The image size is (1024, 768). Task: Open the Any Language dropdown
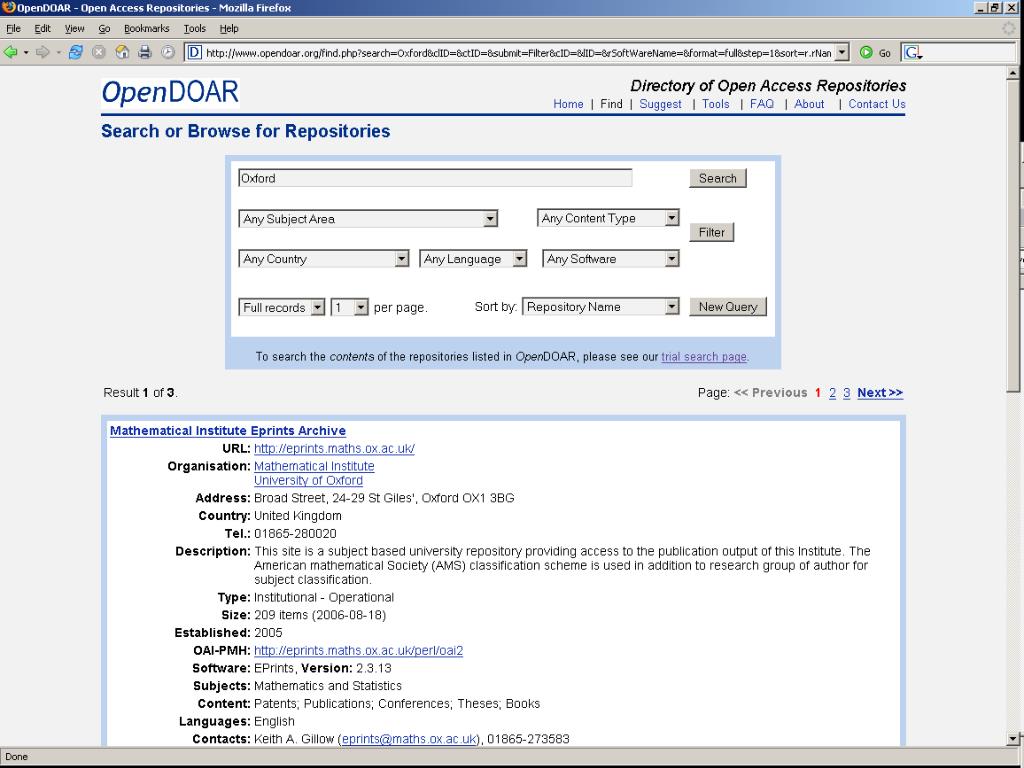[x=473, y=259]
